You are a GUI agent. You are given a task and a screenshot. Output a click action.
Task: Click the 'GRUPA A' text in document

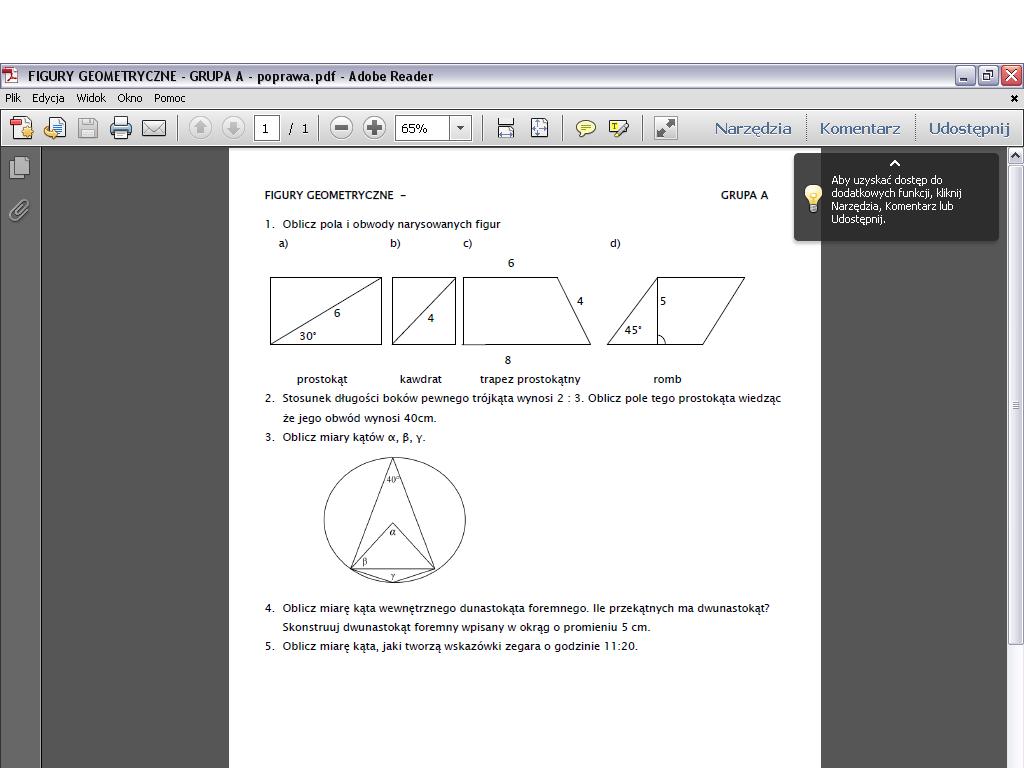(x=744, y=195)
